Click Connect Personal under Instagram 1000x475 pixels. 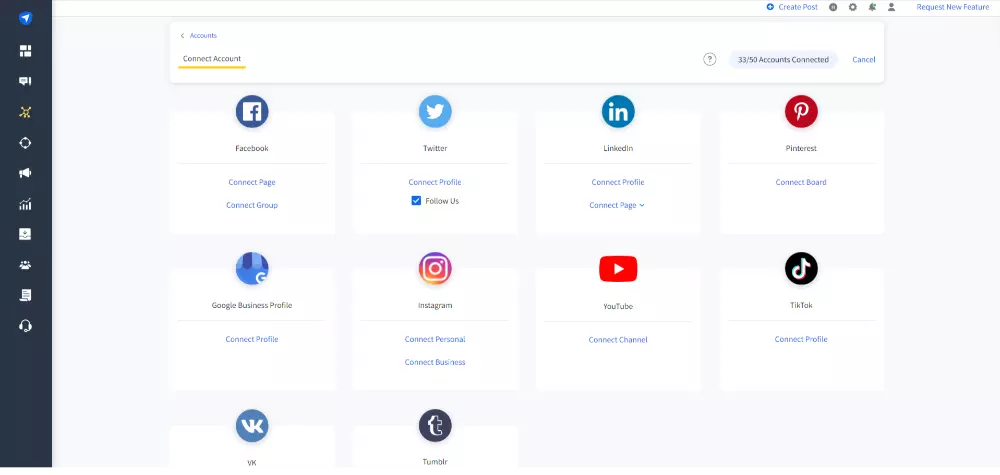pos(435,339)
